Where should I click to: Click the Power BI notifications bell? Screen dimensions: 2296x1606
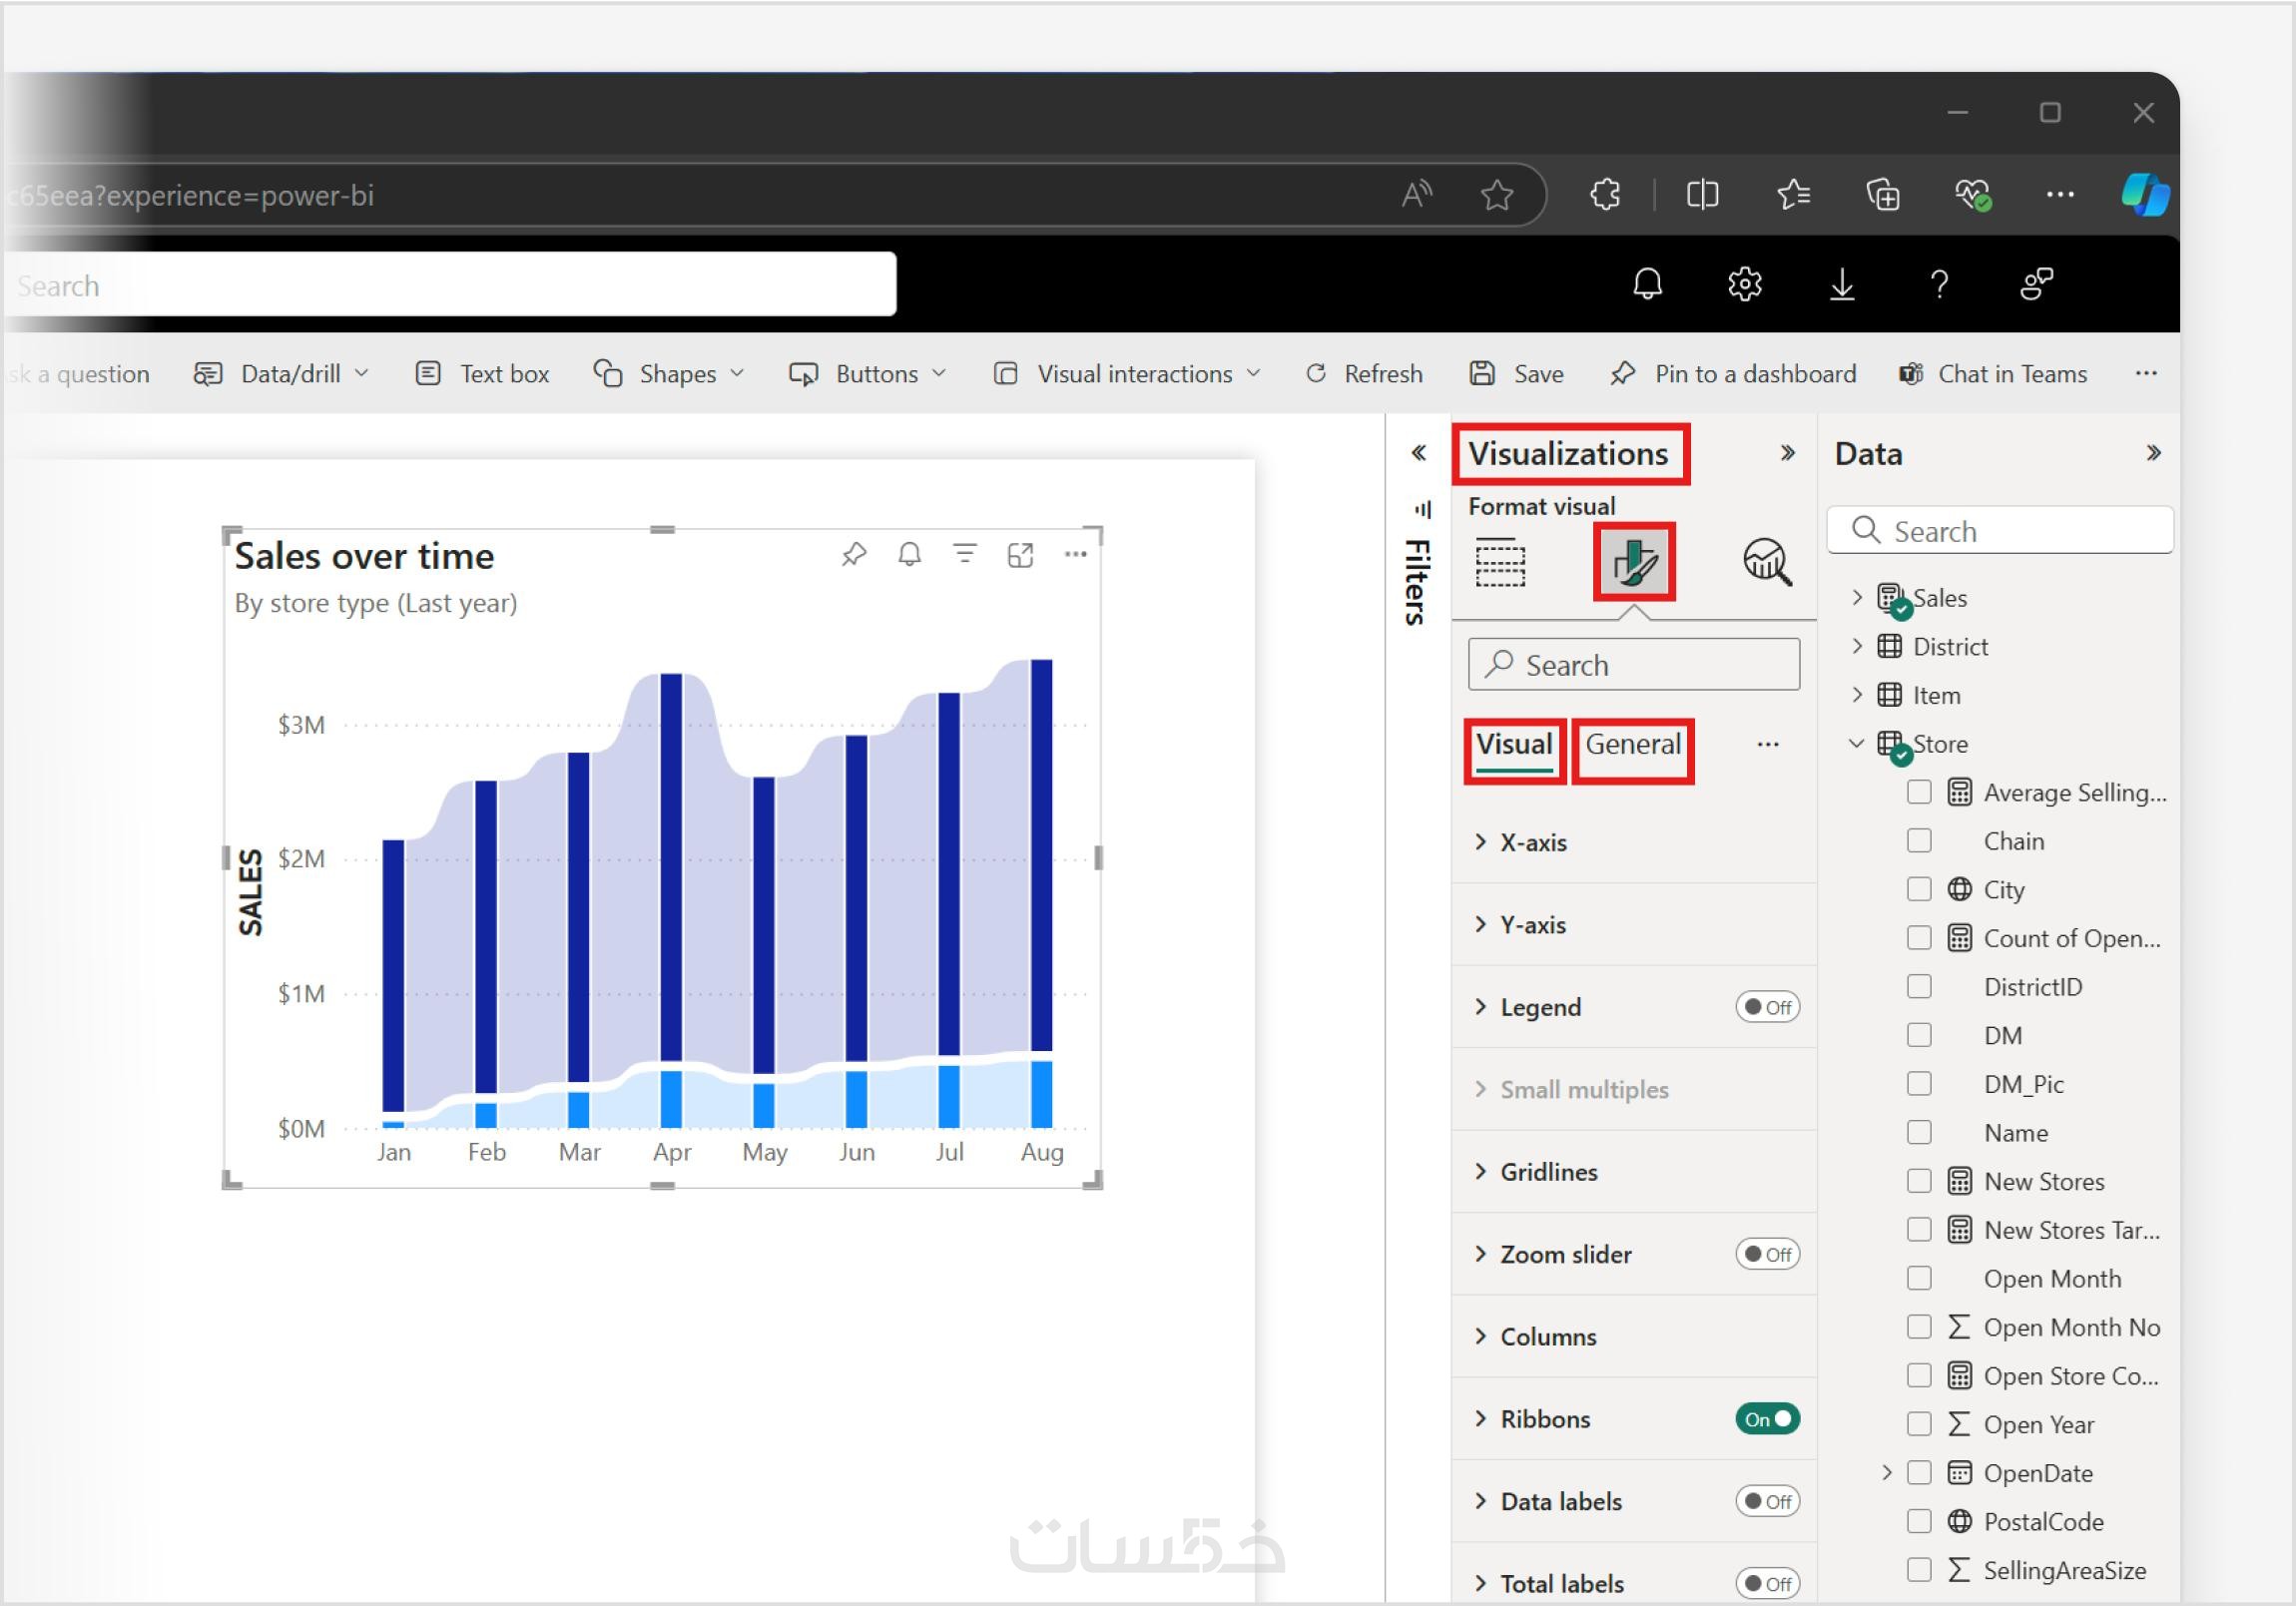1647,285
